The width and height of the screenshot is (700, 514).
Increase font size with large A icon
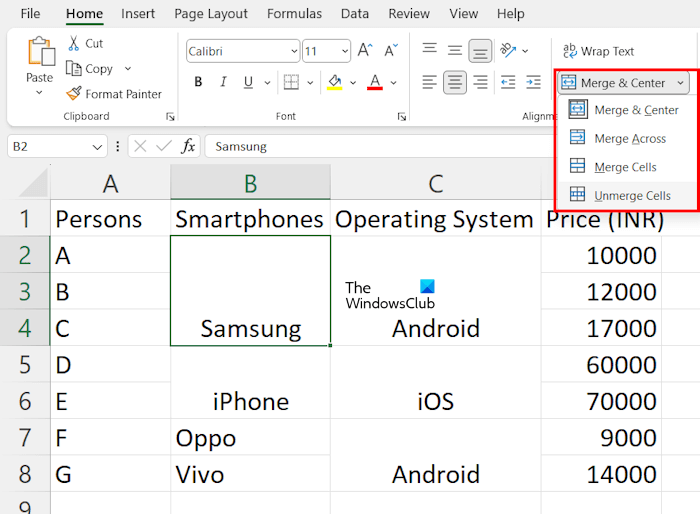(365, 50)
